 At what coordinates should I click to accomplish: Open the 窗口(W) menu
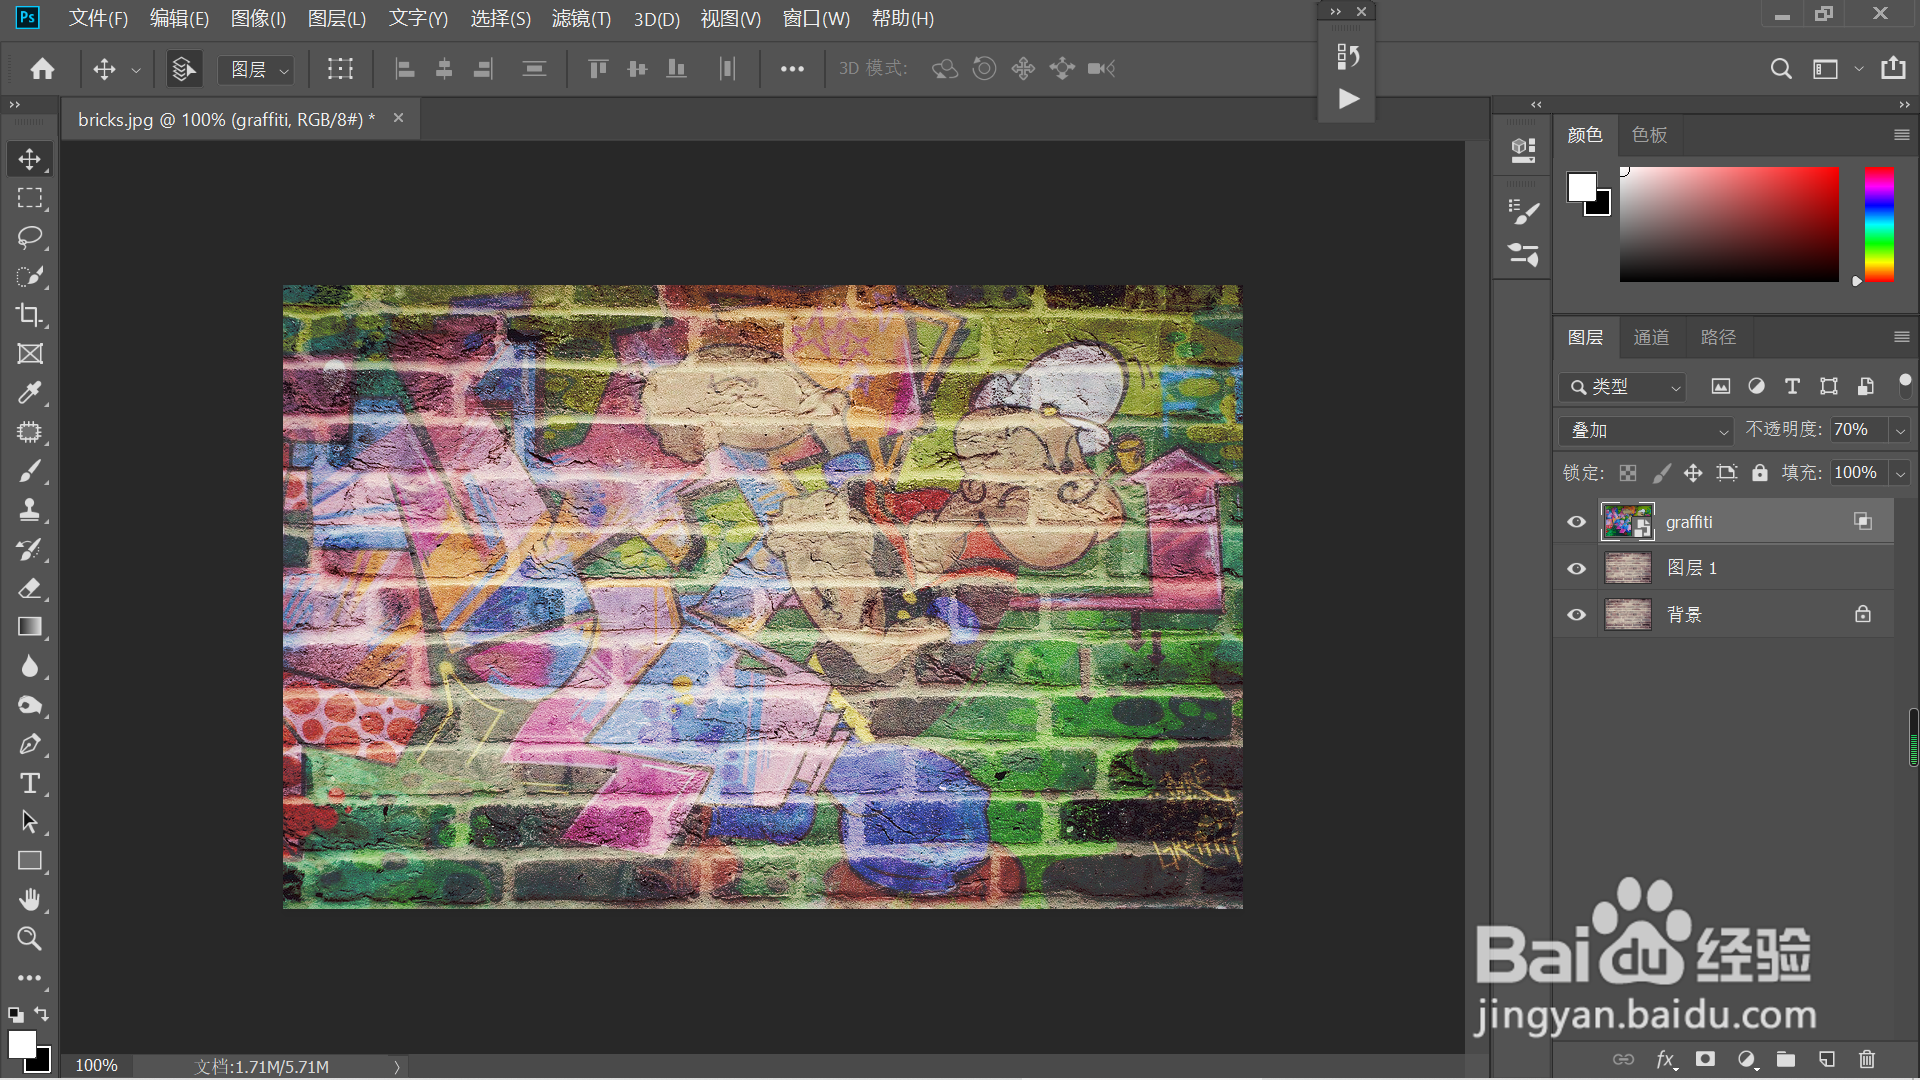coord(816,19)
